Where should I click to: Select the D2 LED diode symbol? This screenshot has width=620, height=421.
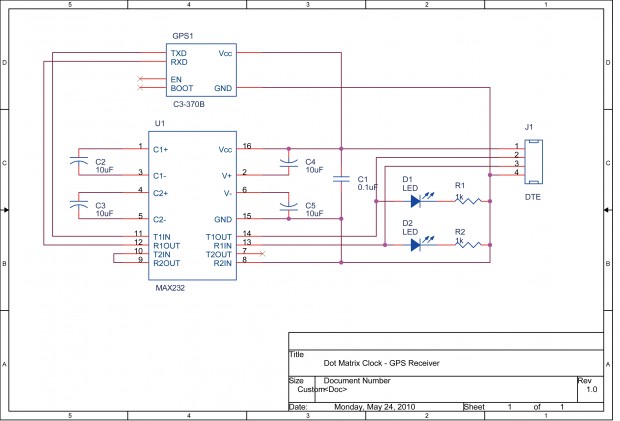pyautogui.click(x=415, y=245)
